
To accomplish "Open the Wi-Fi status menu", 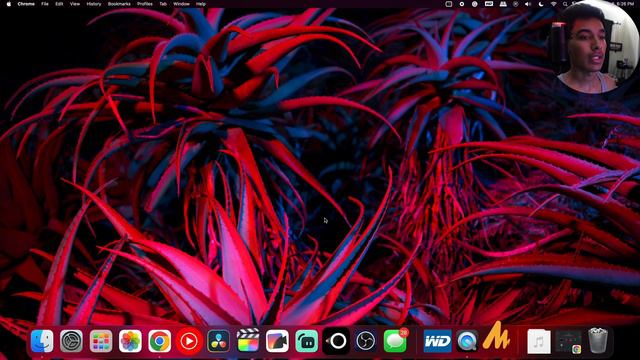I will pyautogui.click(x=554, y=4).
